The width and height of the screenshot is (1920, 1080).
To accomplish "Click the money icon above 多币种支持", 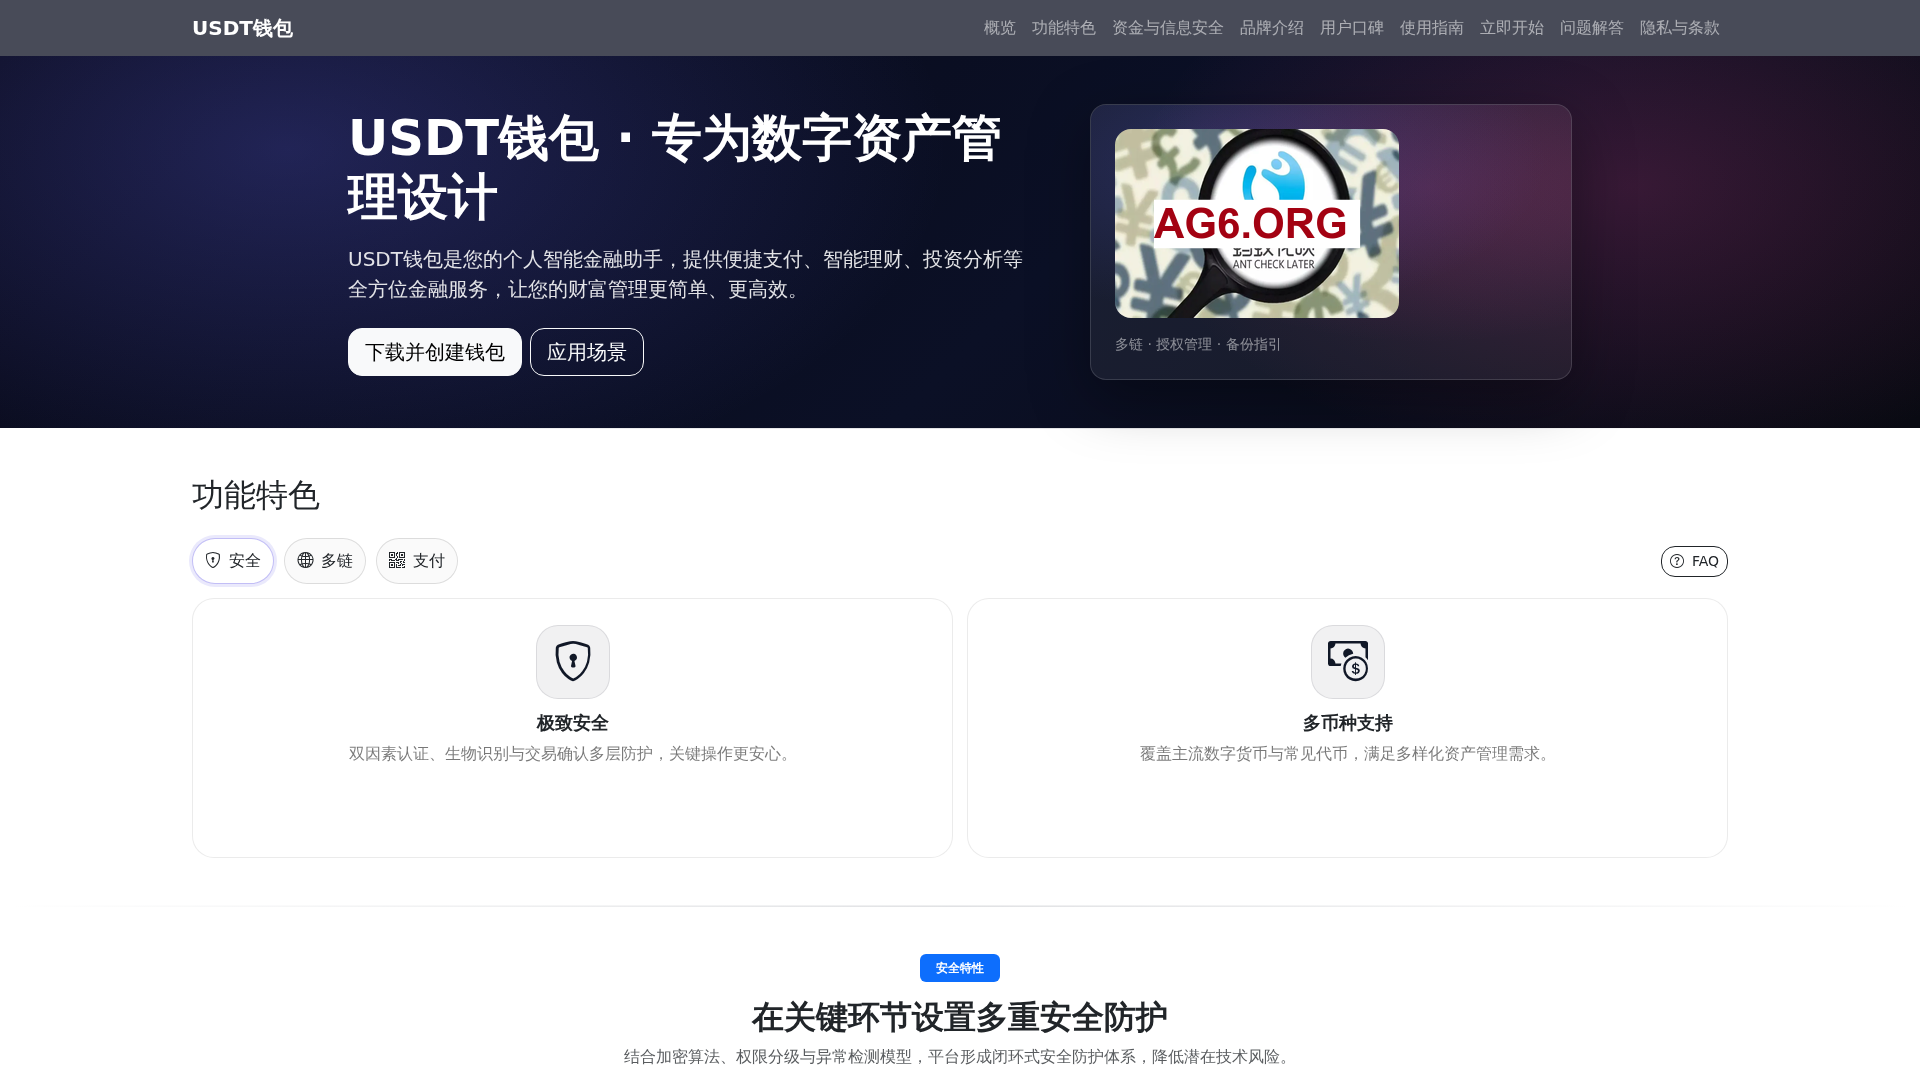I will click(x=1348, y=662).
